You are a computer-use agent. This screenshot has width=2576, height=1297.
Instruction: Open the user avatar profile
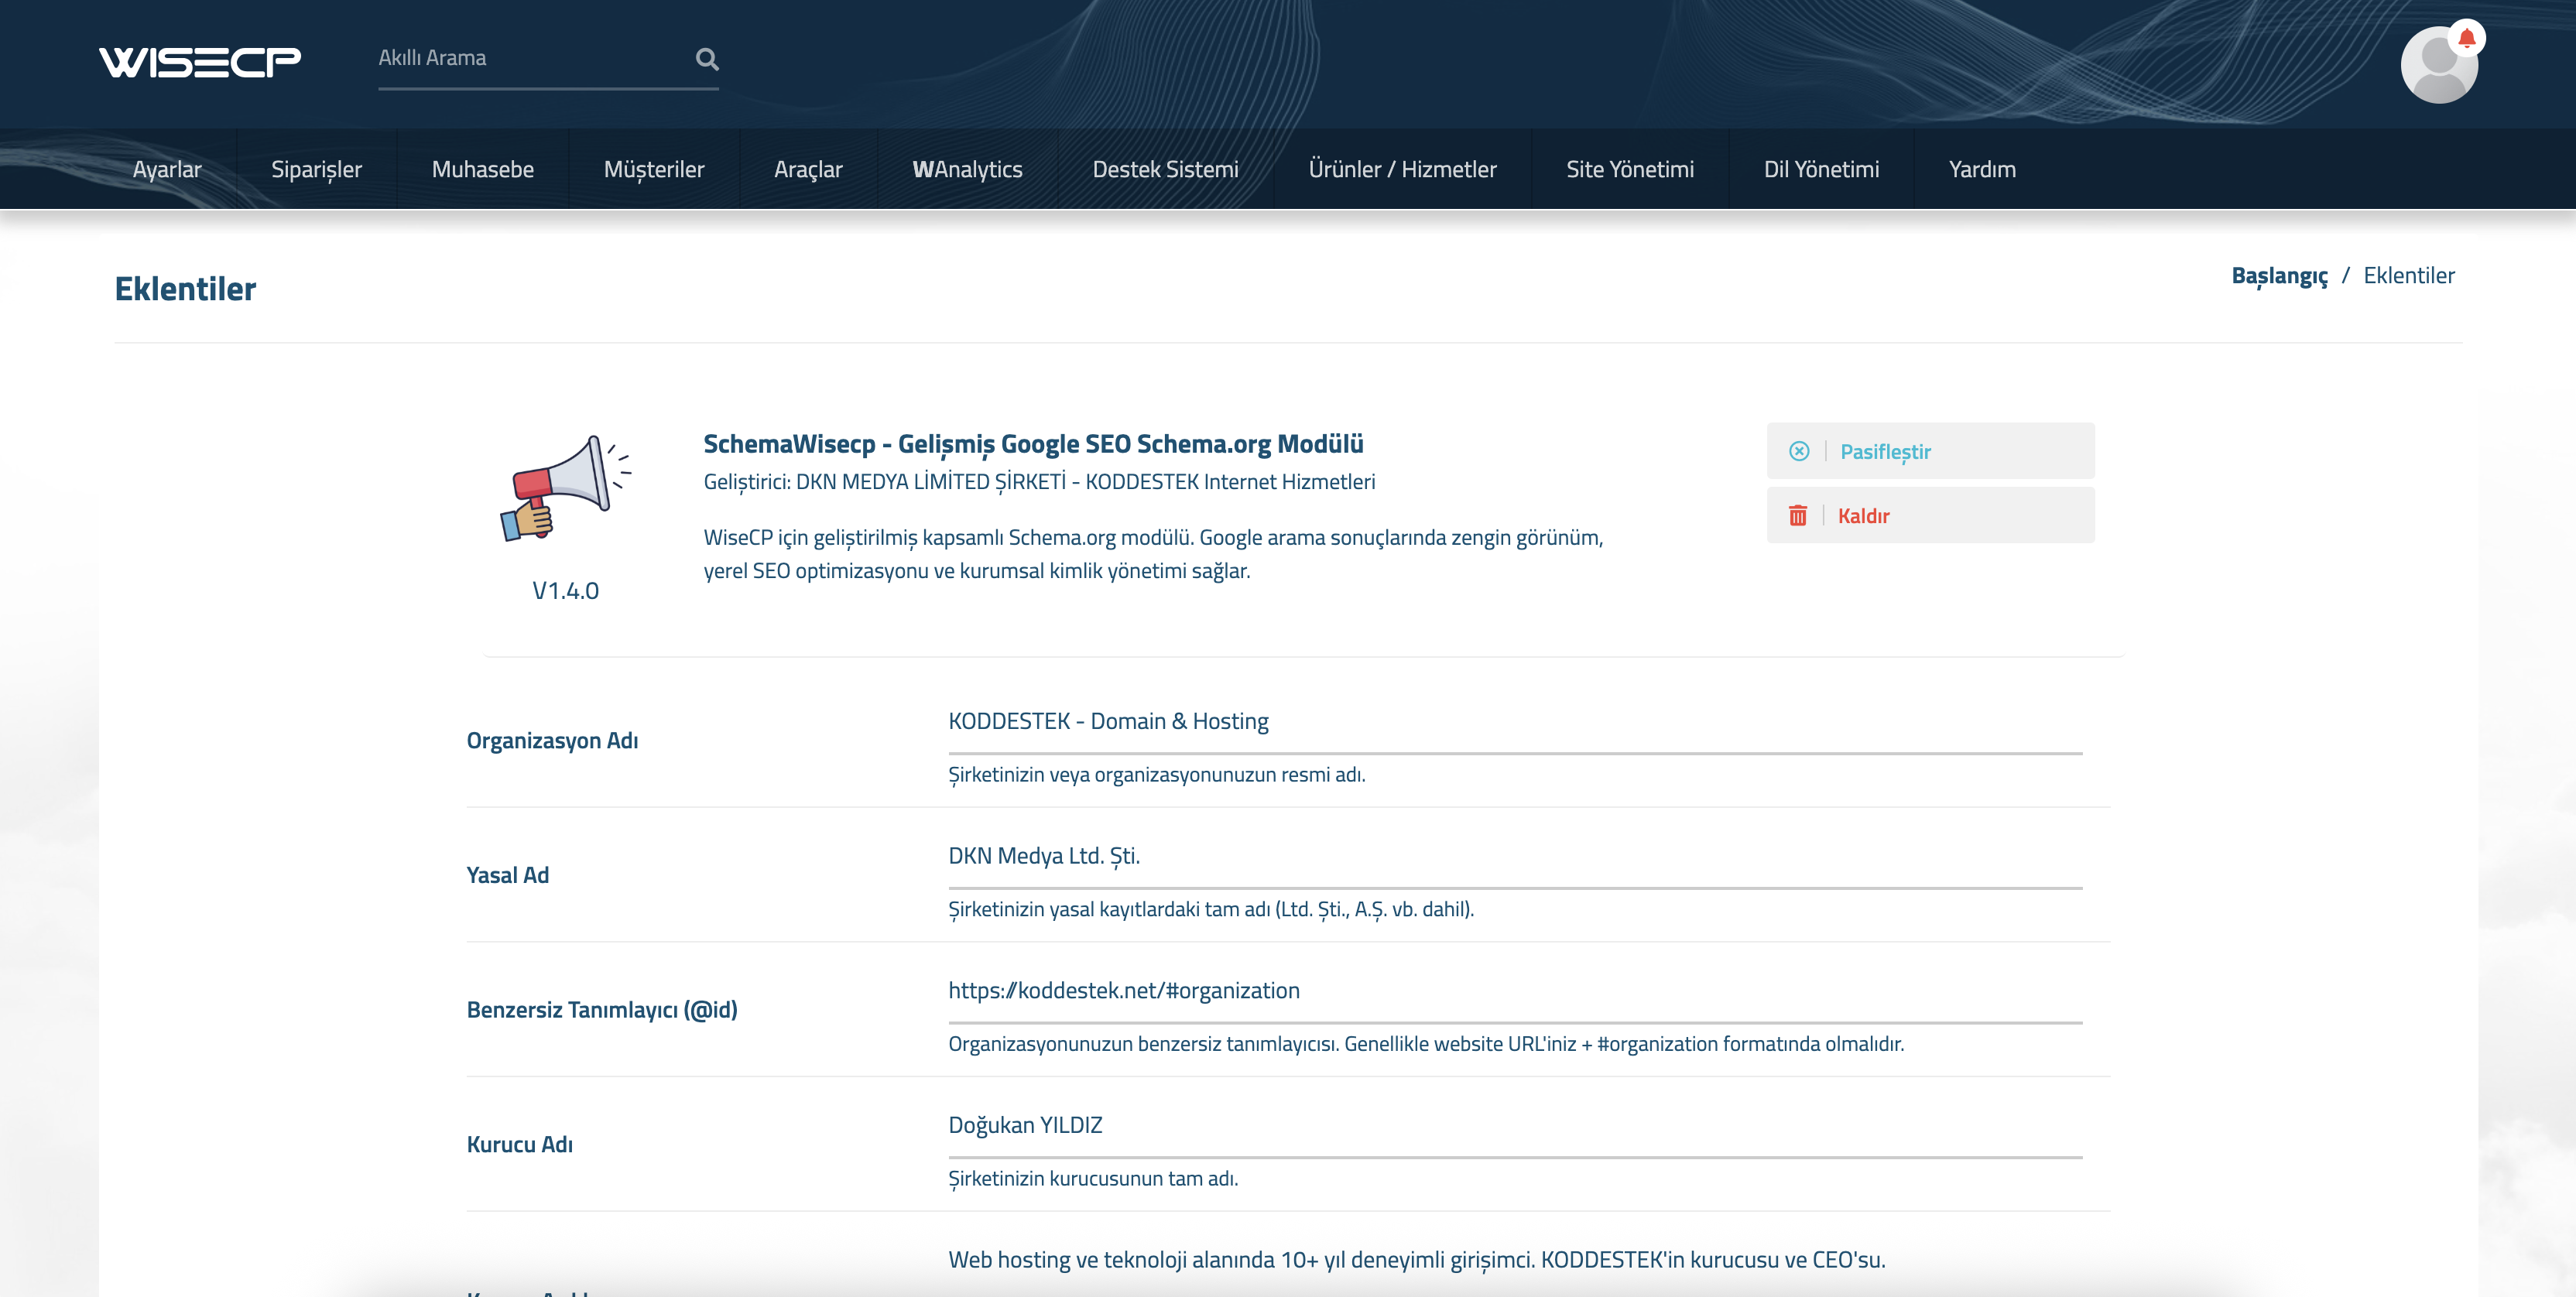pyautogui.click(x=2437, y=67)
